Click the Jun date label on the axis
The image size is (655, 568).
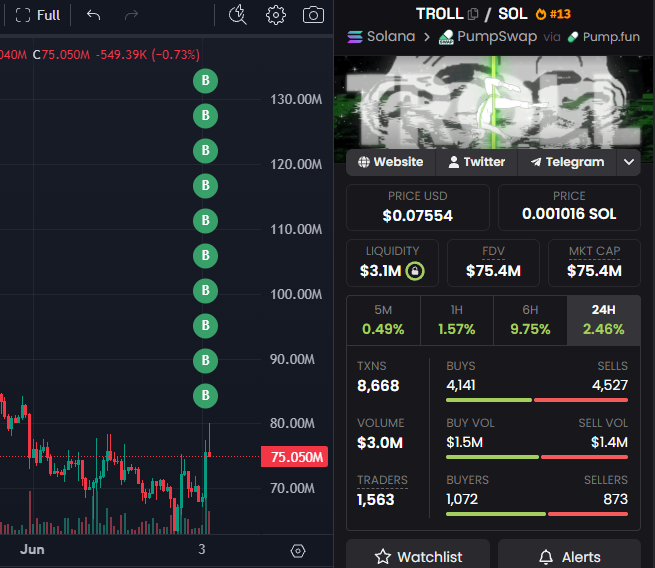click(x=32, y=550)
